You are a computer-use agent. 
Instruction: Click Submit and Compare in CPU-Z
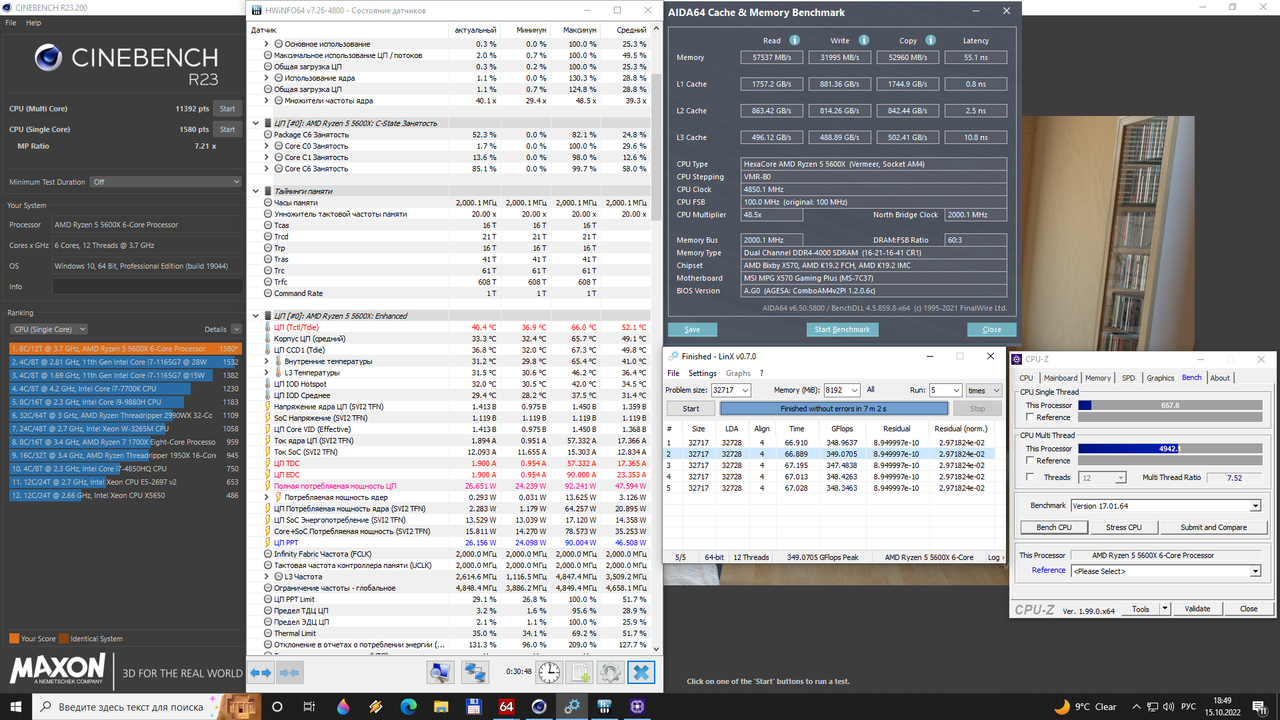1213,527
